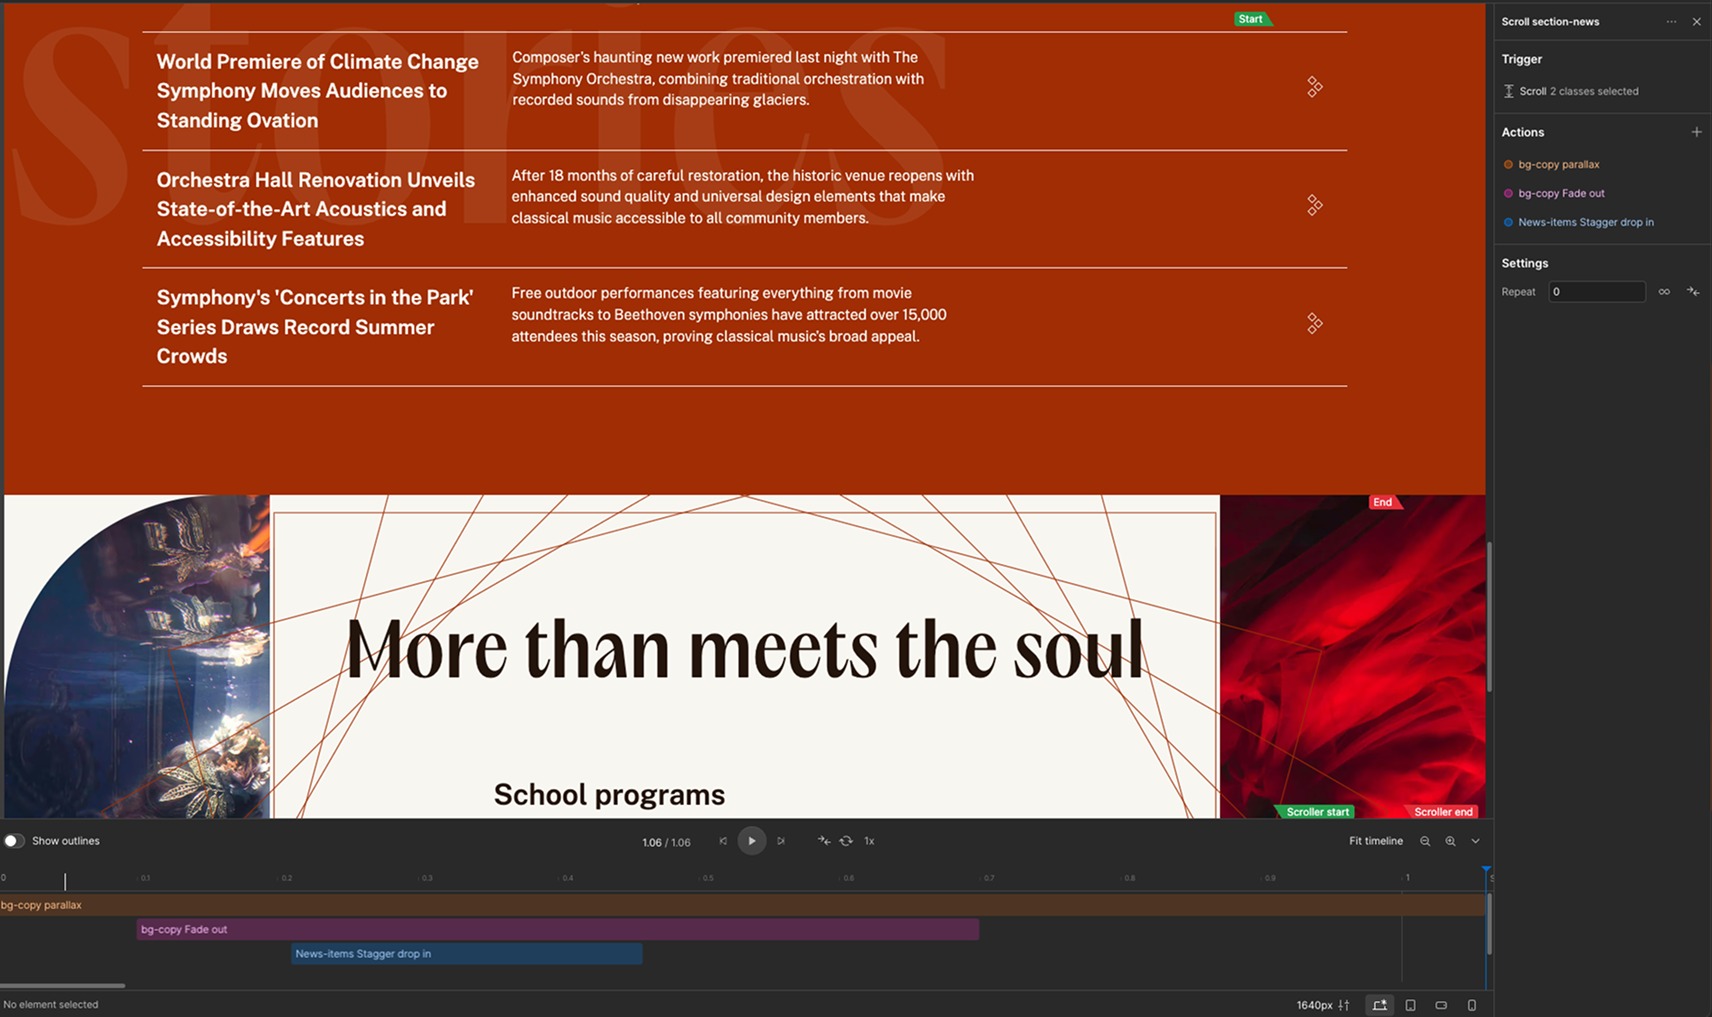Open the 1x playback speed selector
This screenshot has width=1712, height=1017.
869,841
